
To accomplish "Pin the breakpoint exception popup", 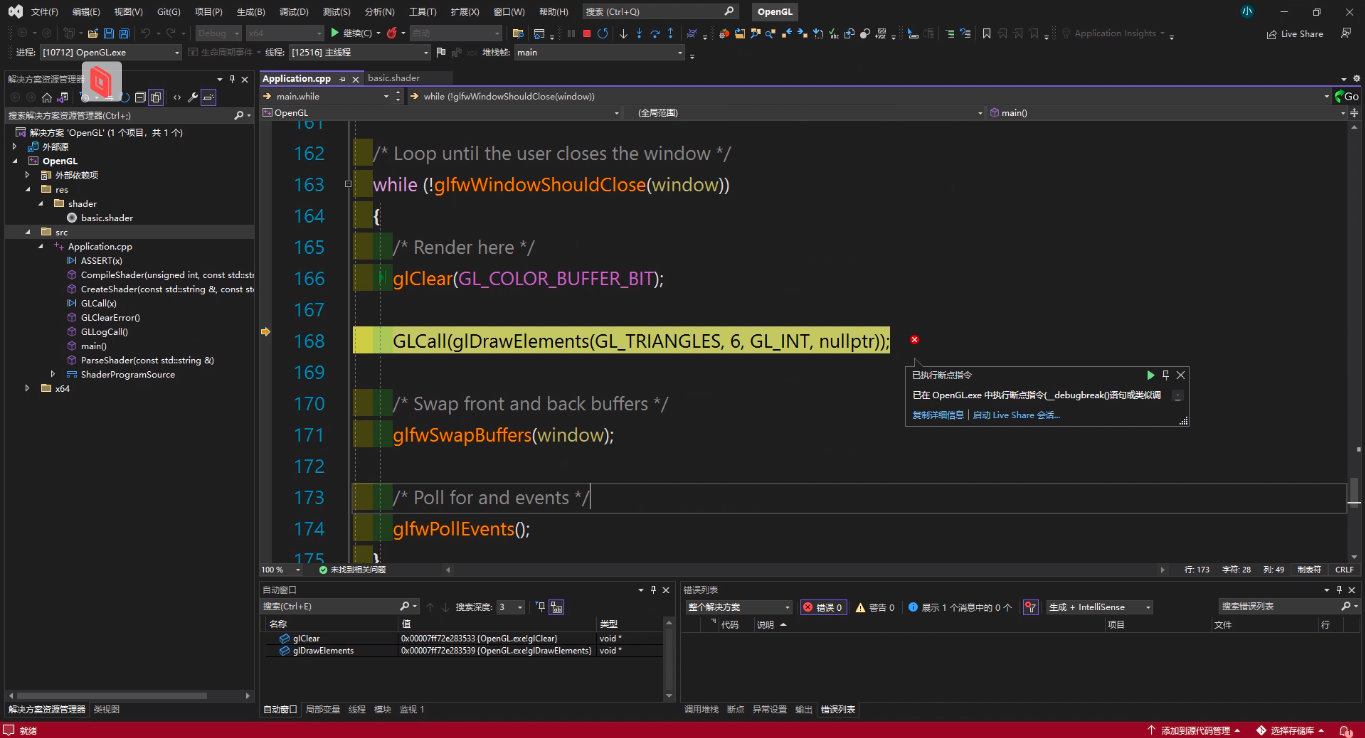I will [1166, 375].
